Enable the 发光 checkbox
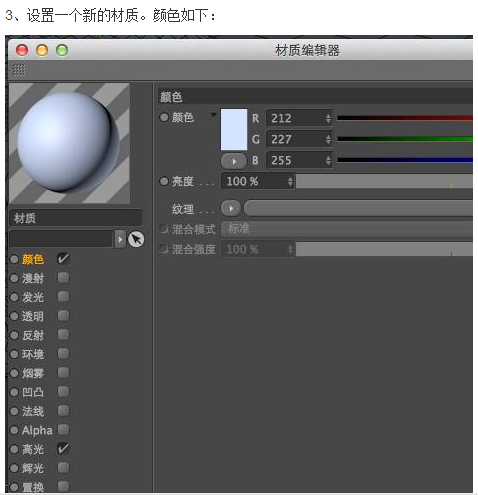Image resolution: width=478 pixels, height=495 pixels. tap(63, 297)
